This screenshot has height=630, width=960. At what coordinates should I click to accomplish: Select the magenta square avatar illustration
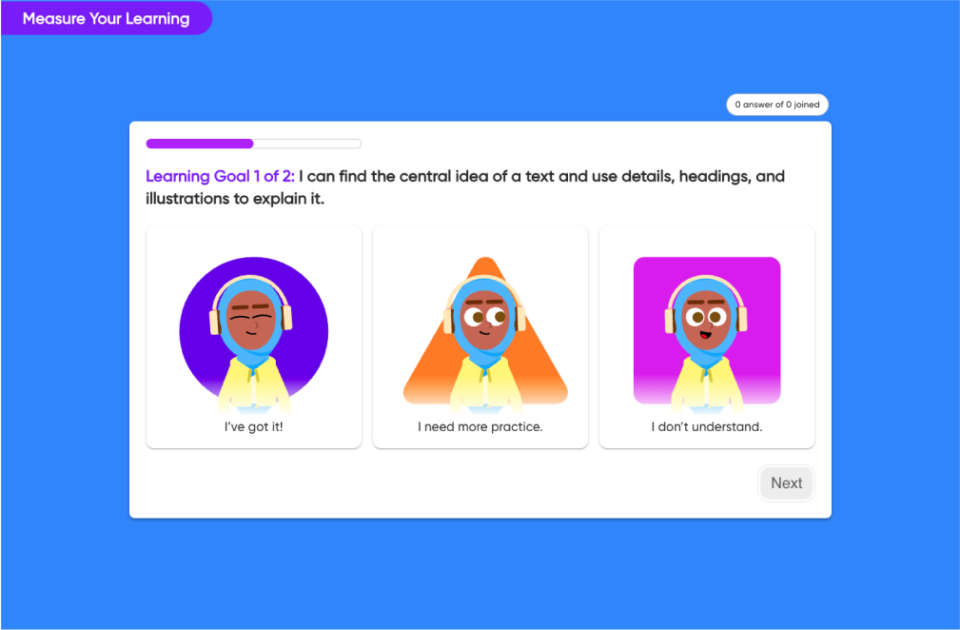[x=707, y=334]
